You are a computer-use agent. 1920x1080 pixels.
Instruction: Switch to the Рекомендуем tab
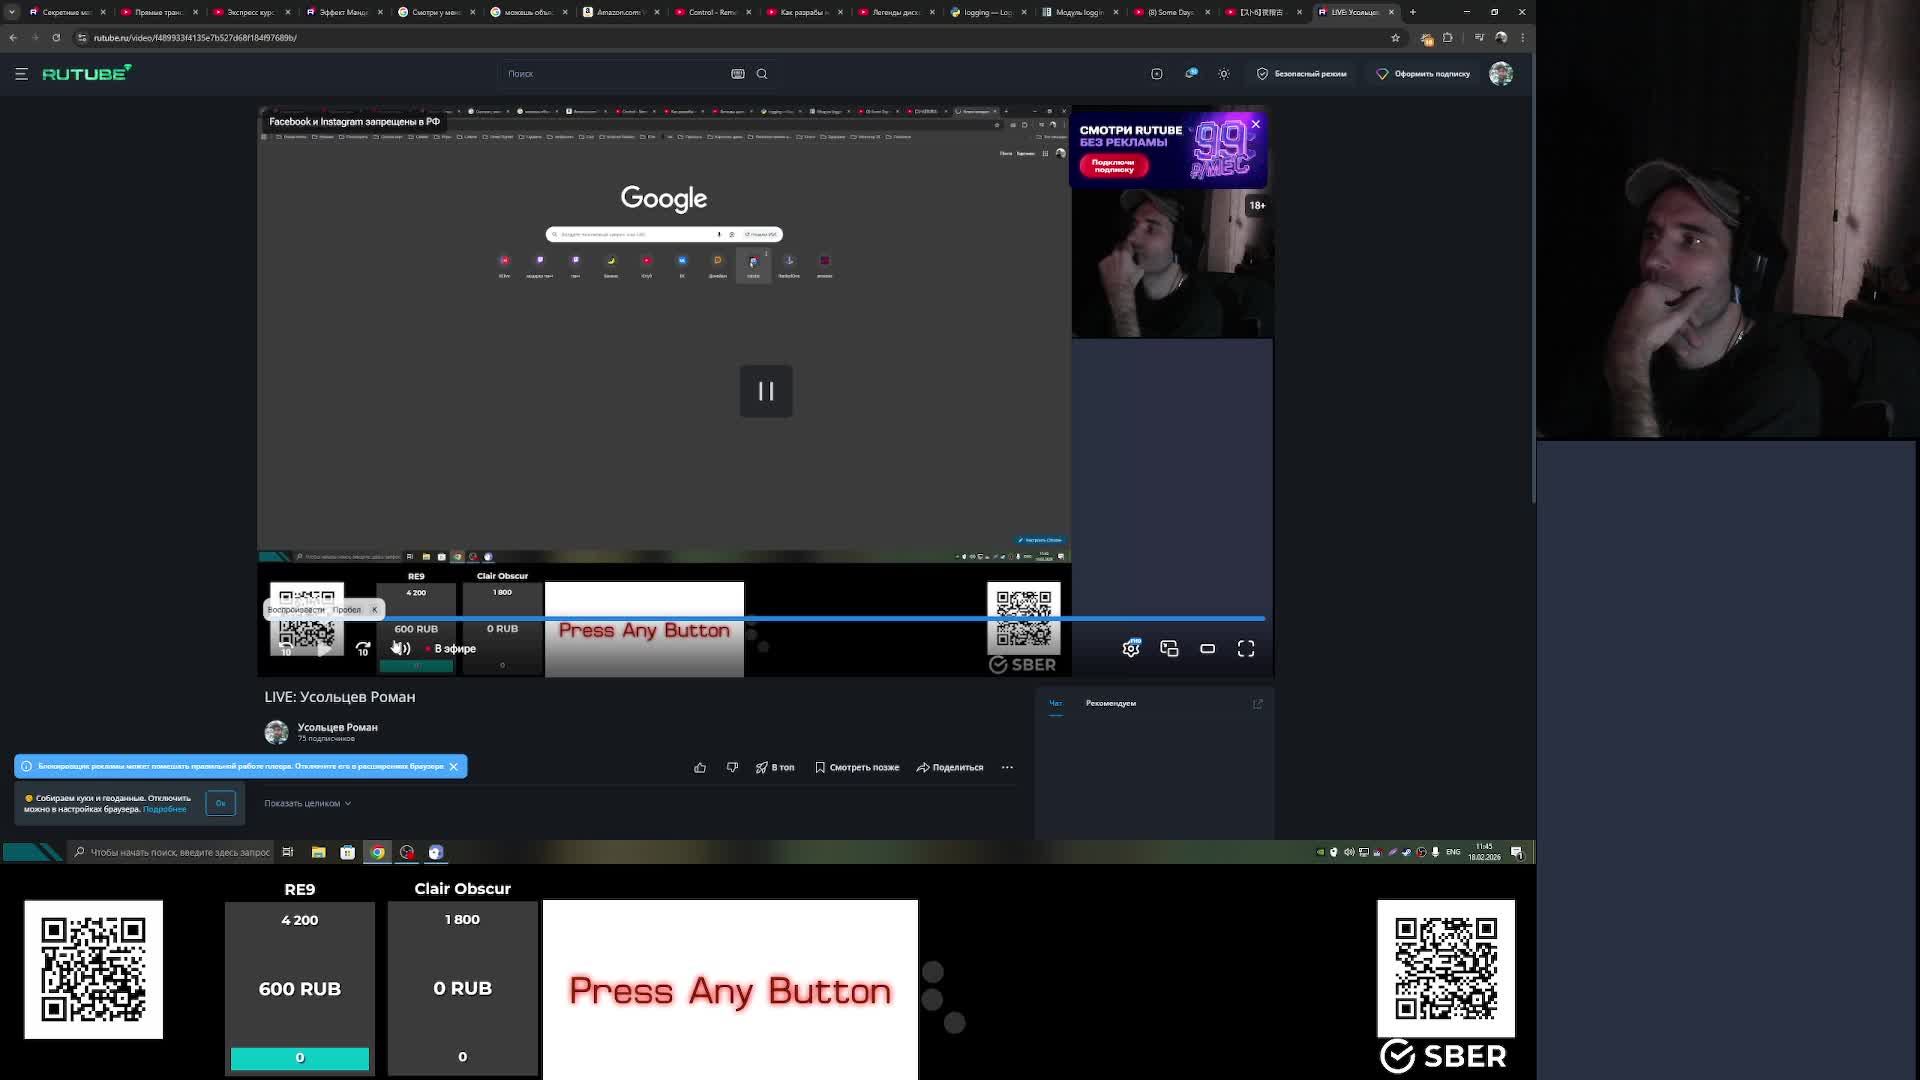1110,704
